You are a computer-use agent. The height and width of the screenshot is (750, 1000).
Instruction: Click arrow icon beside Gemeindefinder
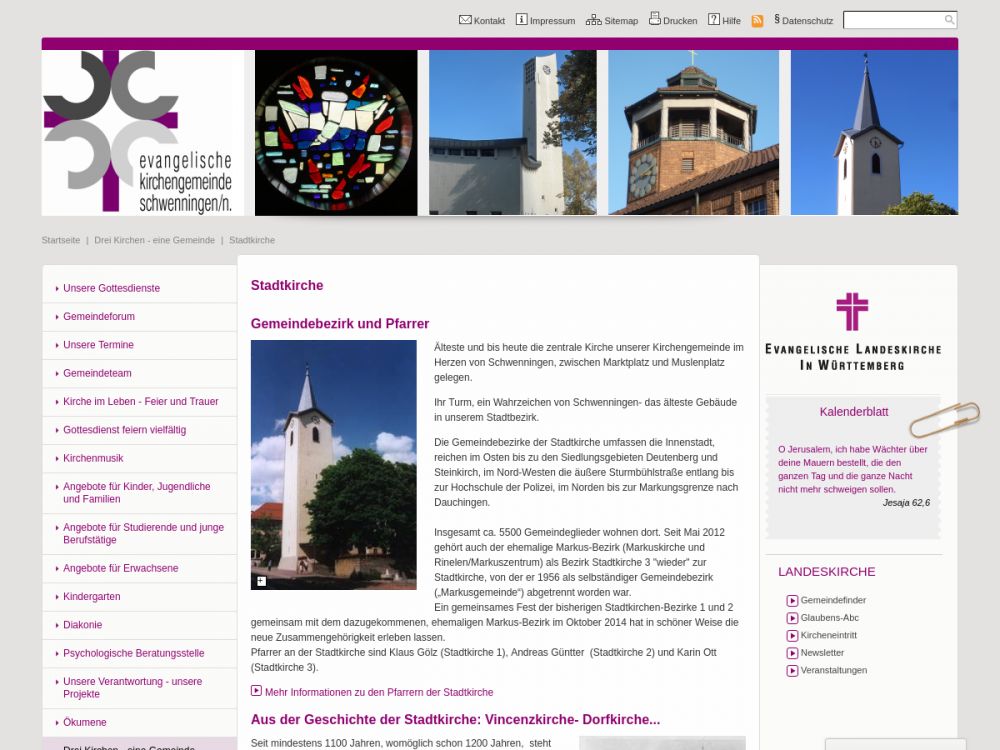(x=792, y=601)
